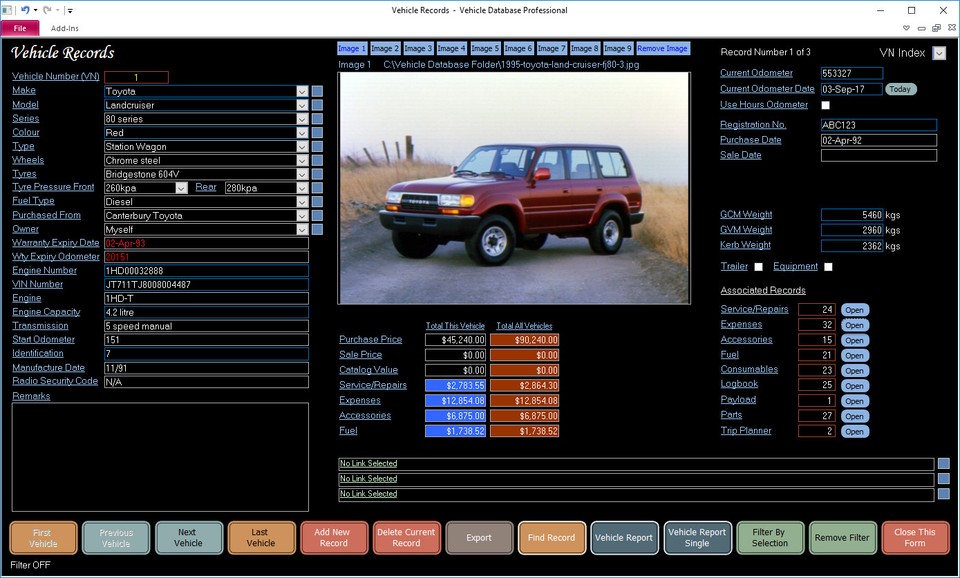Click the blue square button beside Type
This screenshot has width=960, height=578.
(317, 146)
